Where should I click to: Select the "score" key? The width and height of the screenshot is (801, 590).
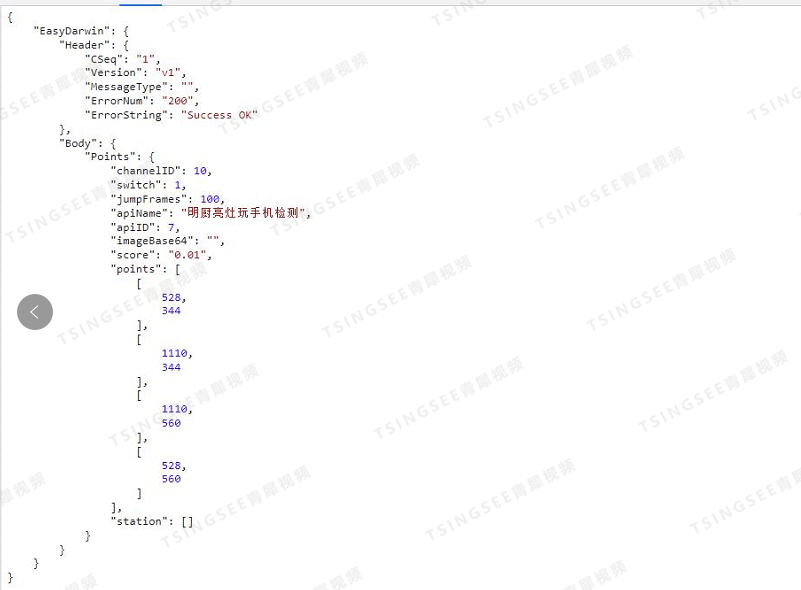133,255
